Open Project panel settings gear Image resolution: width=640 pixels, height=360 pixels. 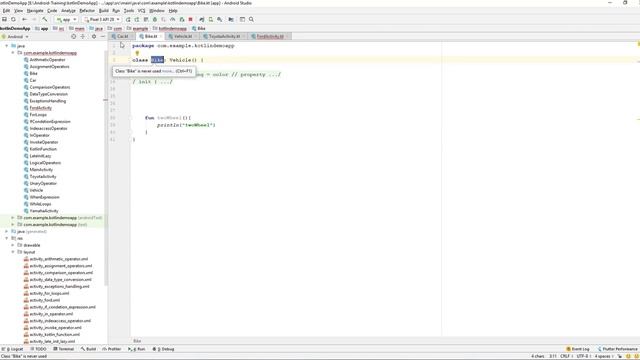click(94, 36)
